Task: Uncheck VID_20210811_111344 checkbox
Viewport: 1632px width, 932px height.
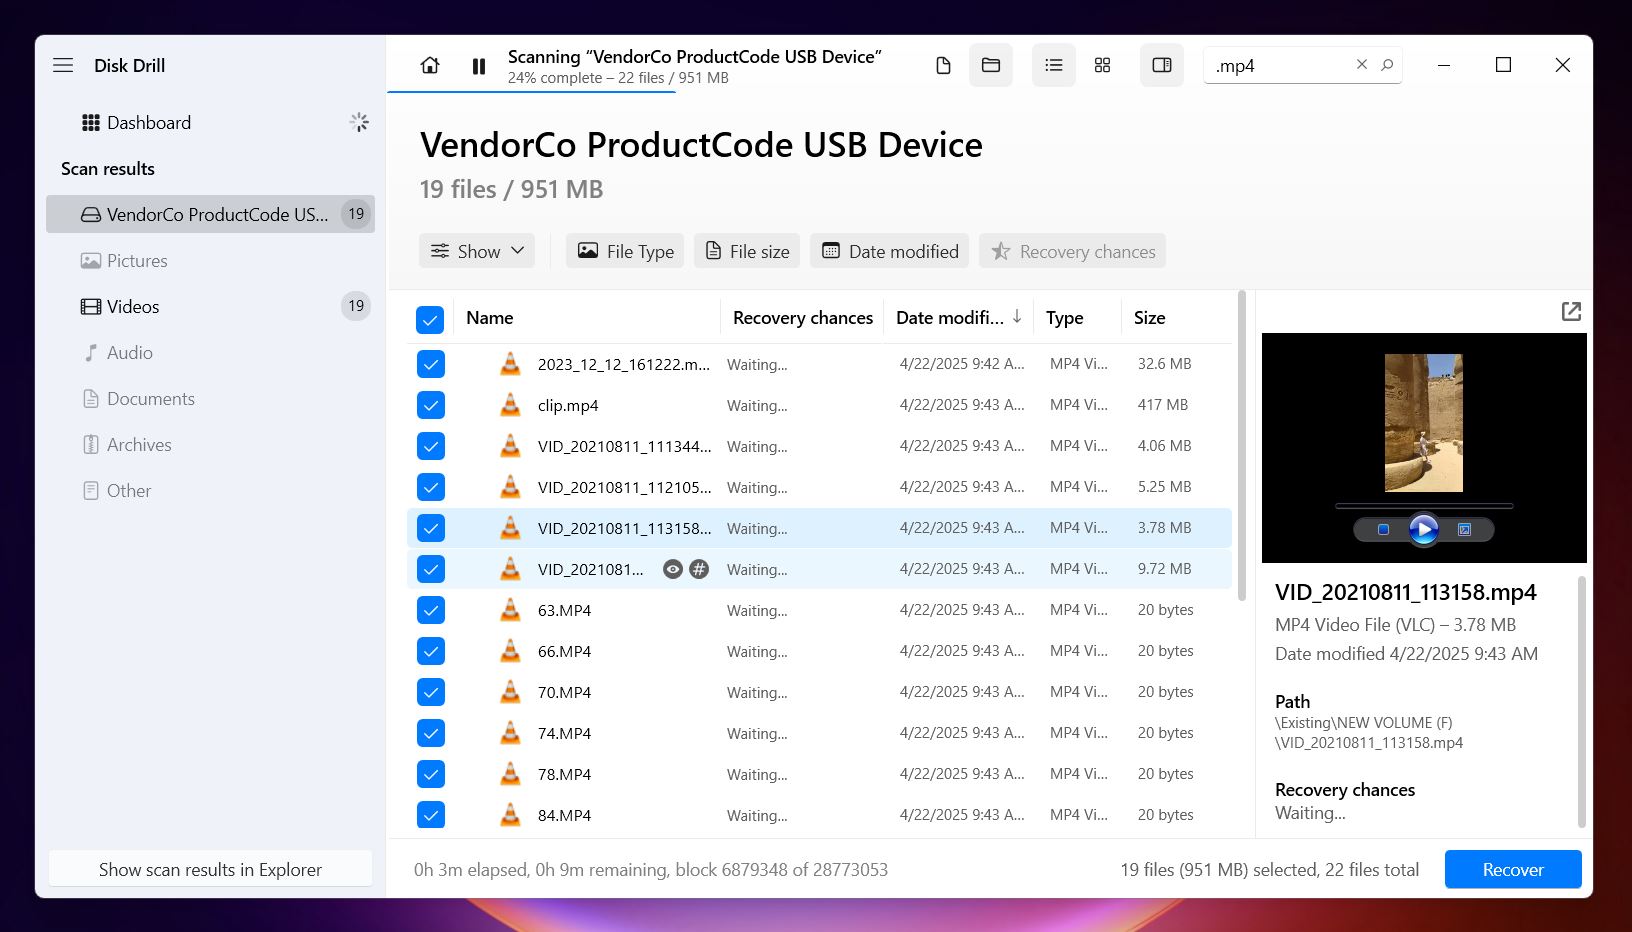Action: coord(430,446)
